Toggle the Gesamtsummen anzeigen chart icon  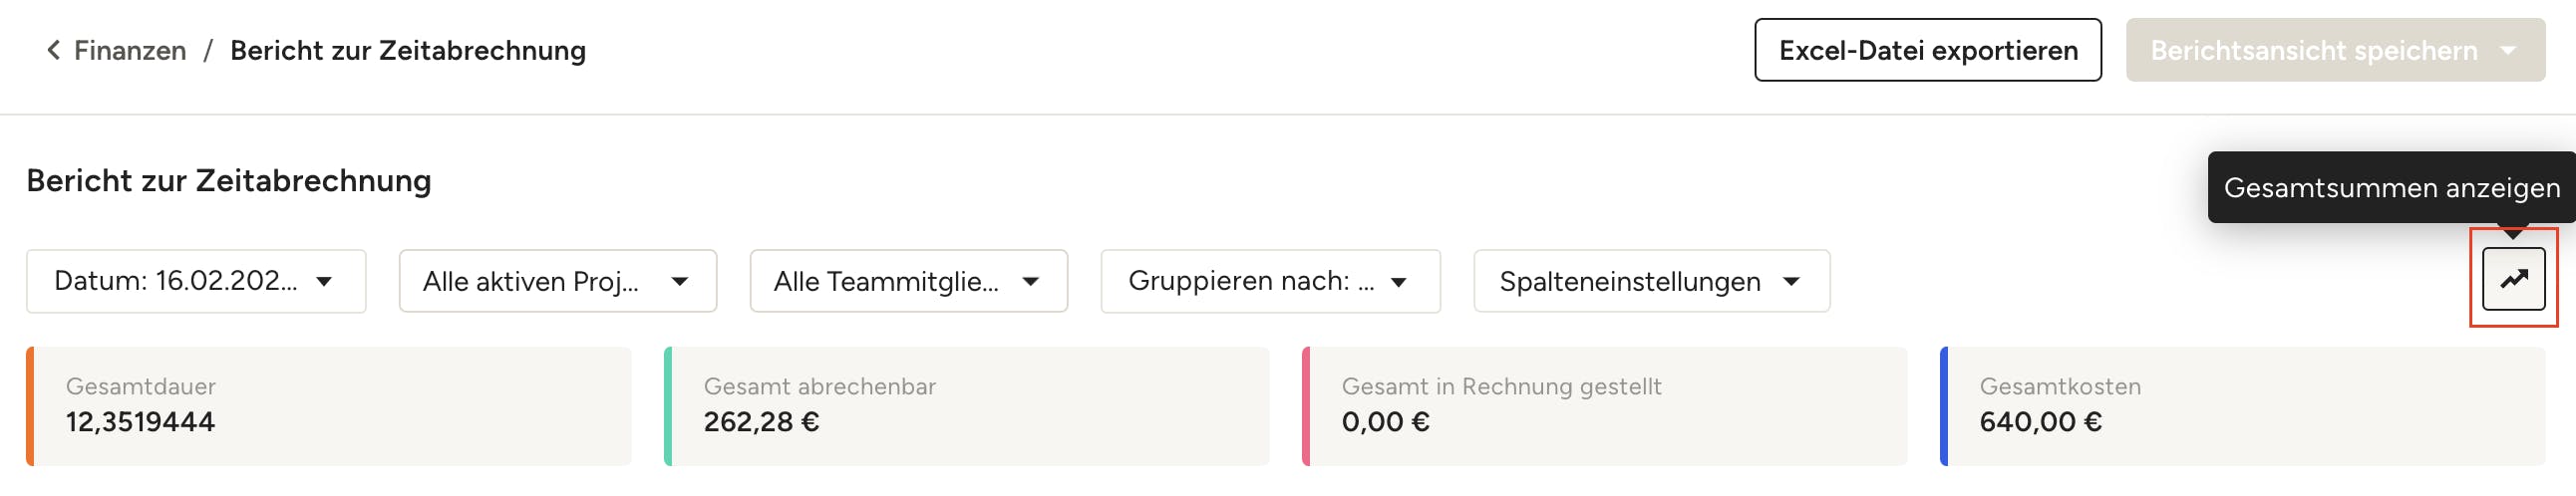(2513, 279)
